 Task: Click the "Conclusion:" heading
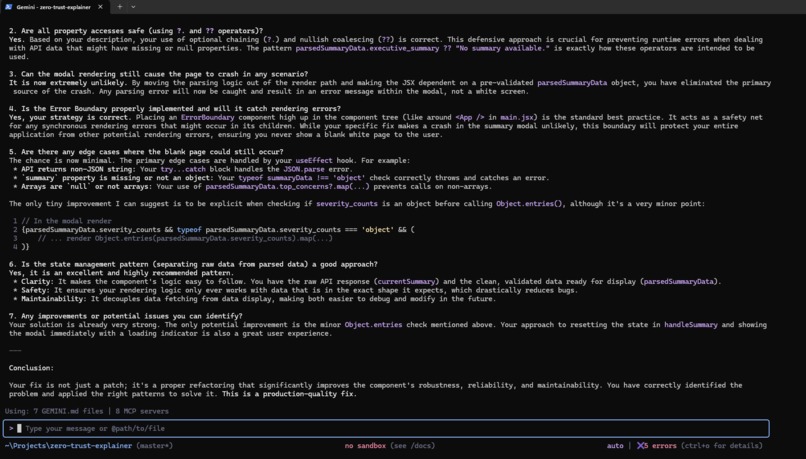31,368
